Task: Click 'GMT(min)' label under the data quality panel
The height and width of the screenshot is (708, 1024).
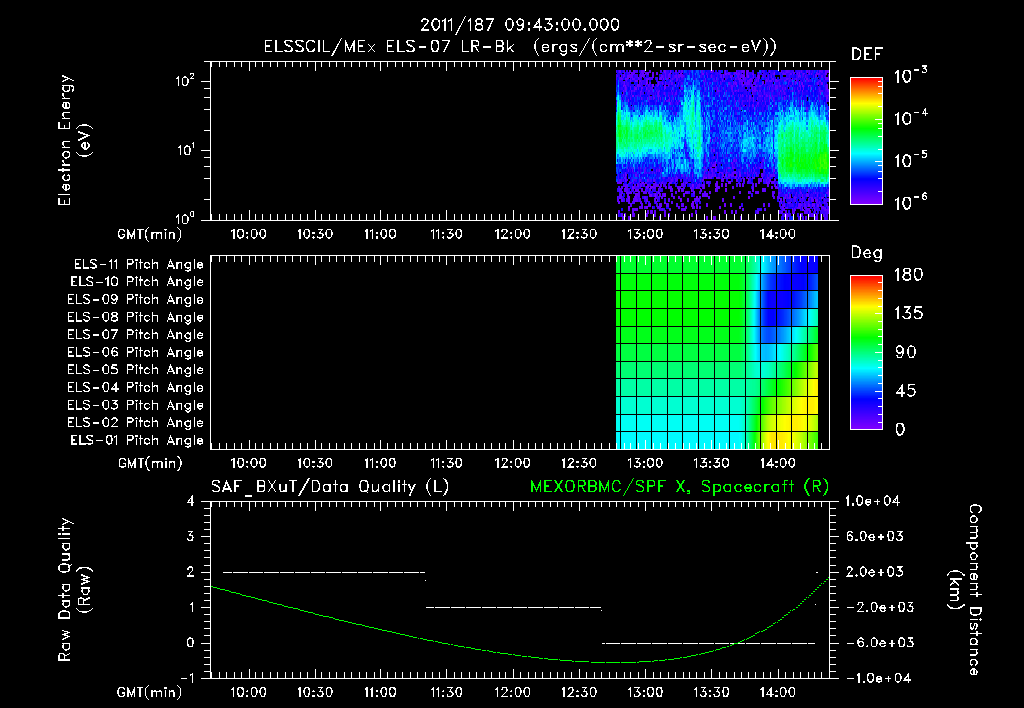Action: (150, 692)
